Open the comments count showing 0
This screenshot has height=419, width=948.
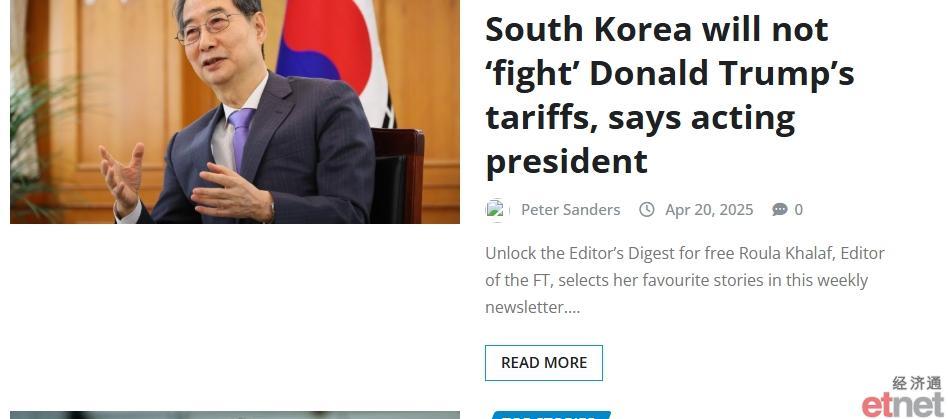(x=799, y=210)
